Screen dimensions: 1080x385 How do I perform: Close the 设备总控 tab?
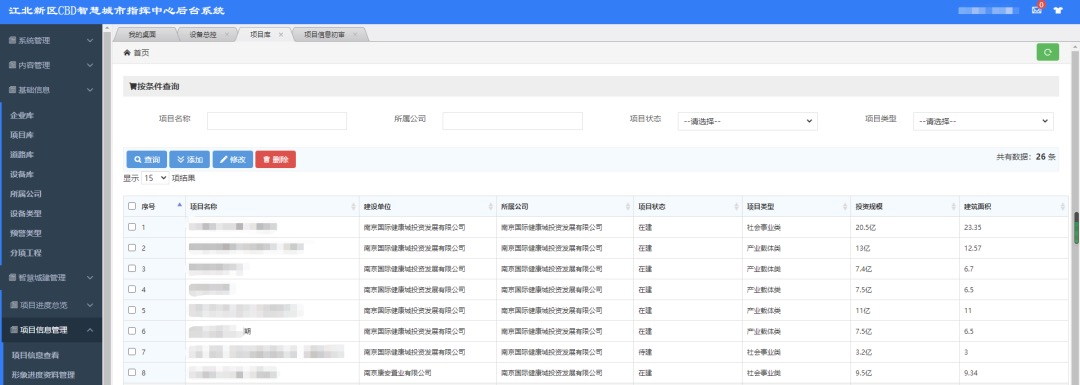227,34
